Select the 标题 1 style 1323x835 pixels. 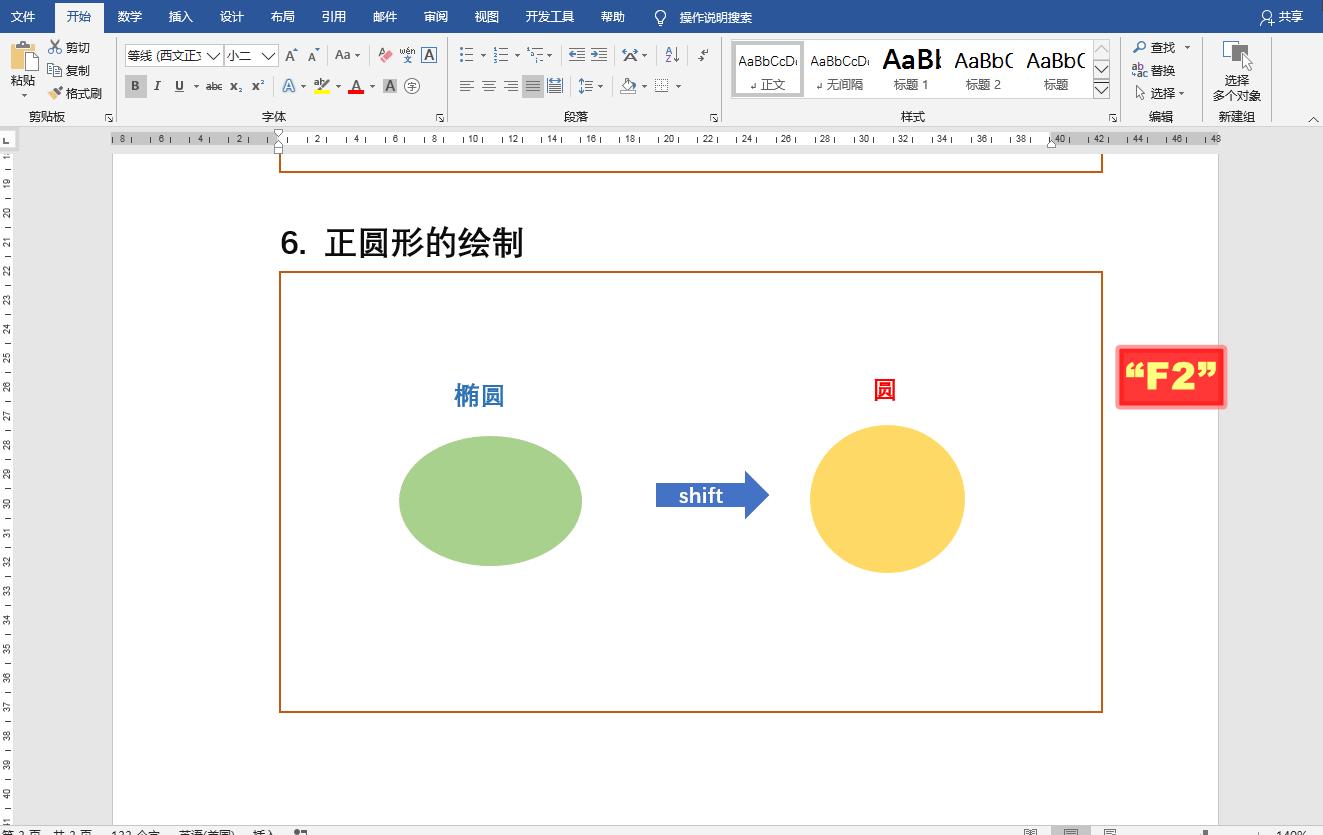(x=910, y=67)
